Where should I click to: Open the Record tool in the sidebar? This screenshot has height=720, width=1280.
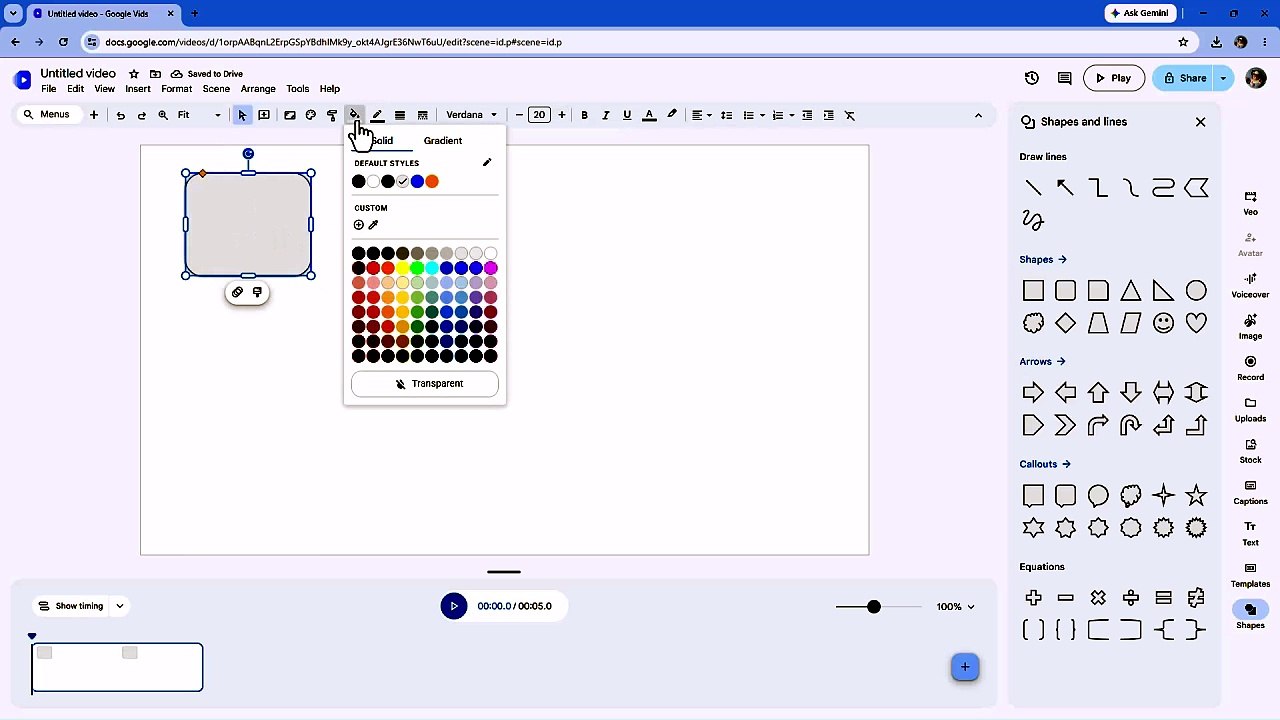point(1250,367)
